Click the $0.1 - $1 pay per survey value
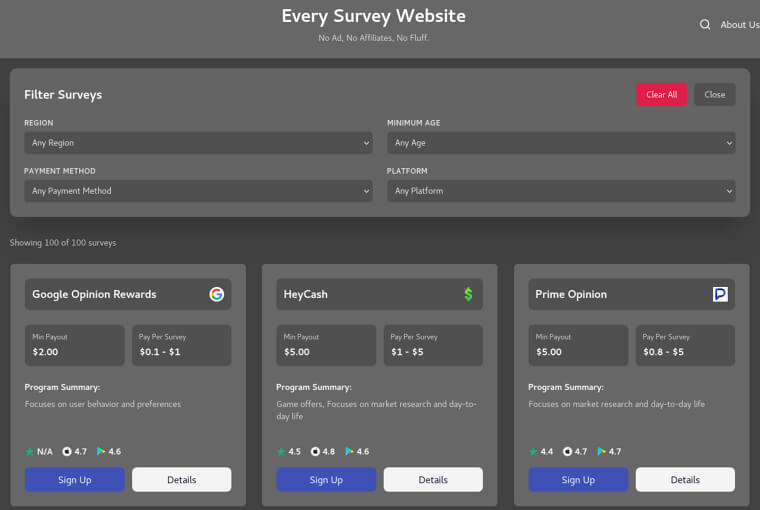This screenshot has height=510, width=760. click(160, 352)
